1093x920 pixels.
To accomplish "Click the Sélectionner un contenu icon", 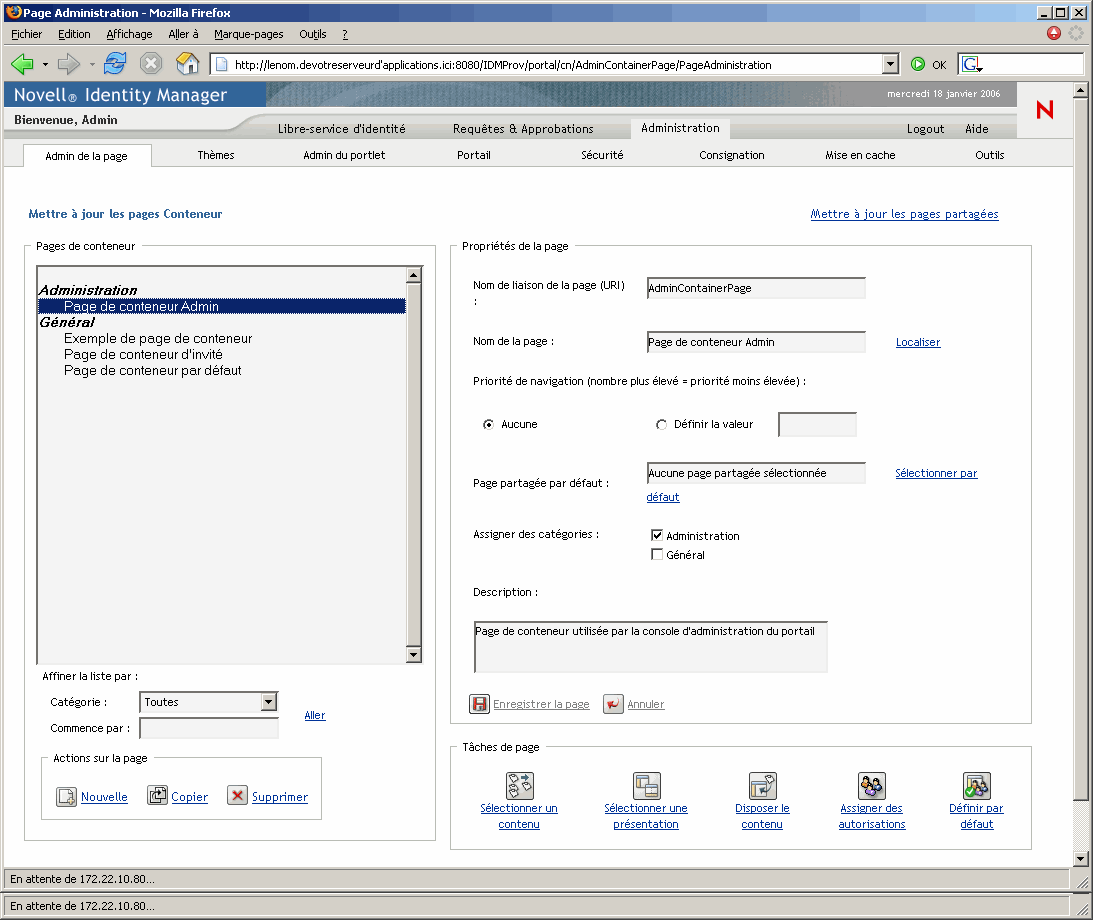I will point(519,785).
